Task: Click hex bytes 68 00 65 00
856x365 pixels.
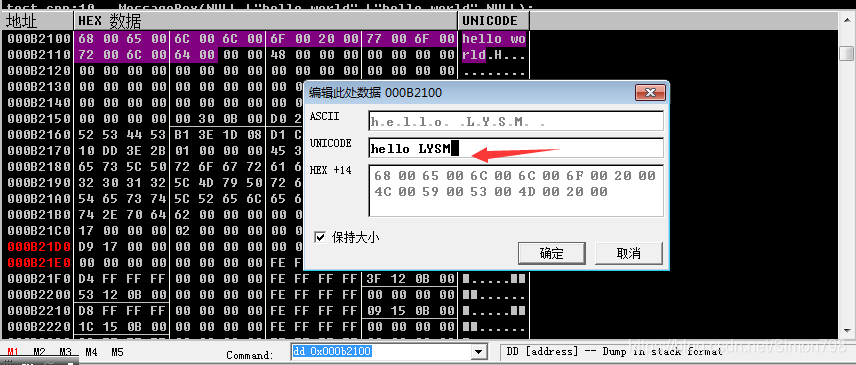Action: point(123,39)
